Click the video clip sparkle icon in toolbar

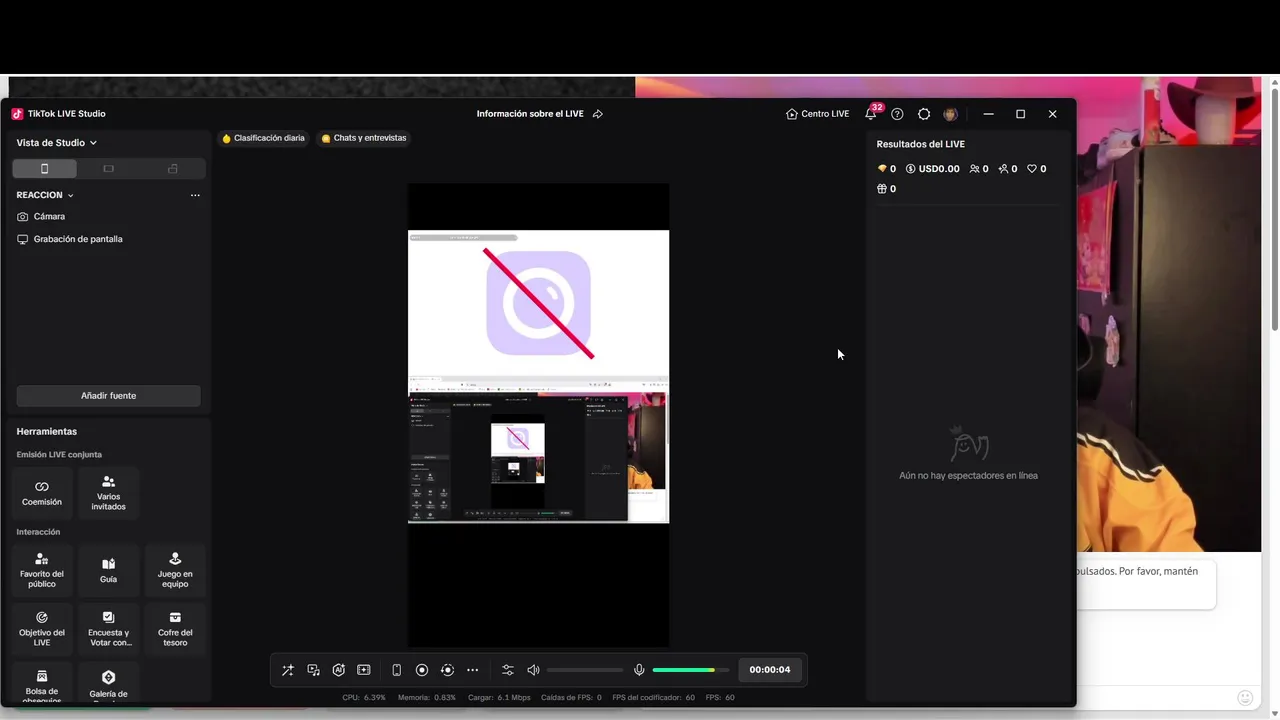click(x=363, y=670)
